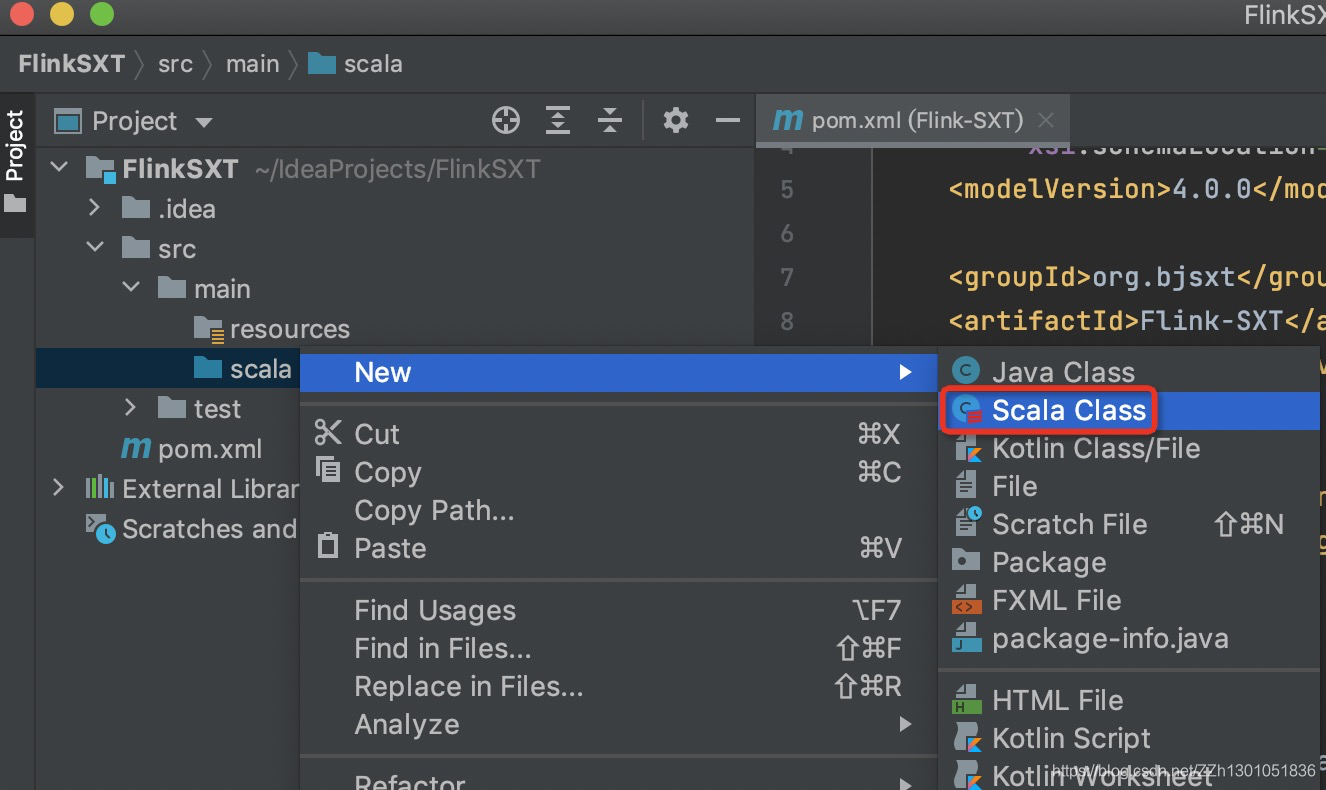Screen dimensions: 1326x790
Task: Collapse the FlinkSXT project root arrow
Action: (x=60, y=168)
